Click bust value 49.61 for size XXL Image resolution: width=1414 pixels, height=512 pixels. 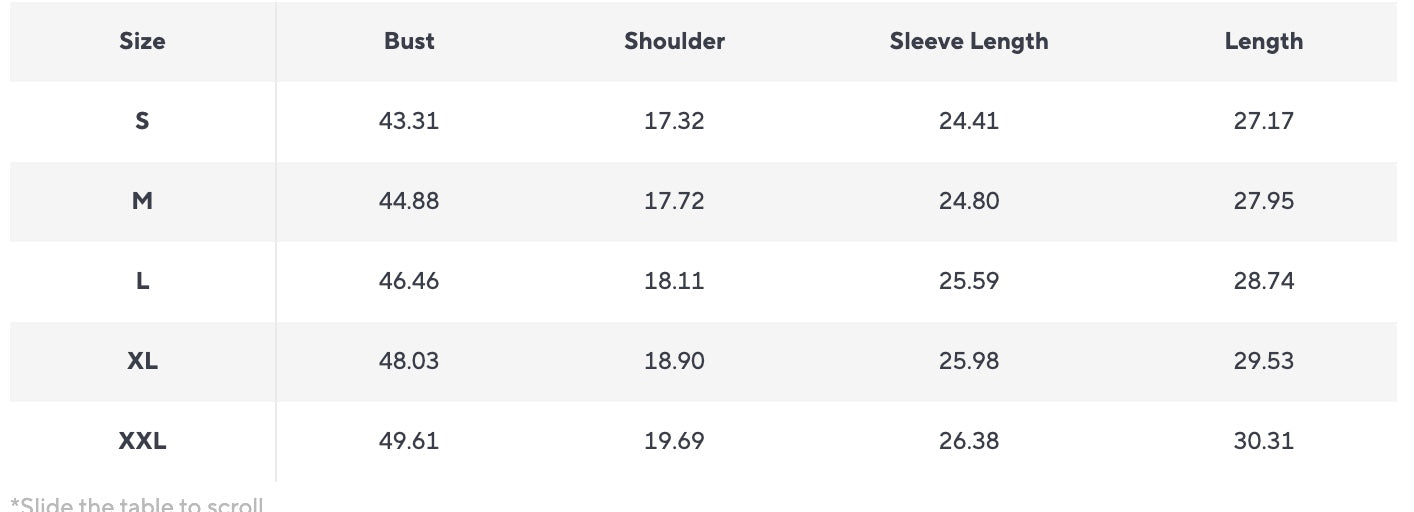[x=409, y=441]
